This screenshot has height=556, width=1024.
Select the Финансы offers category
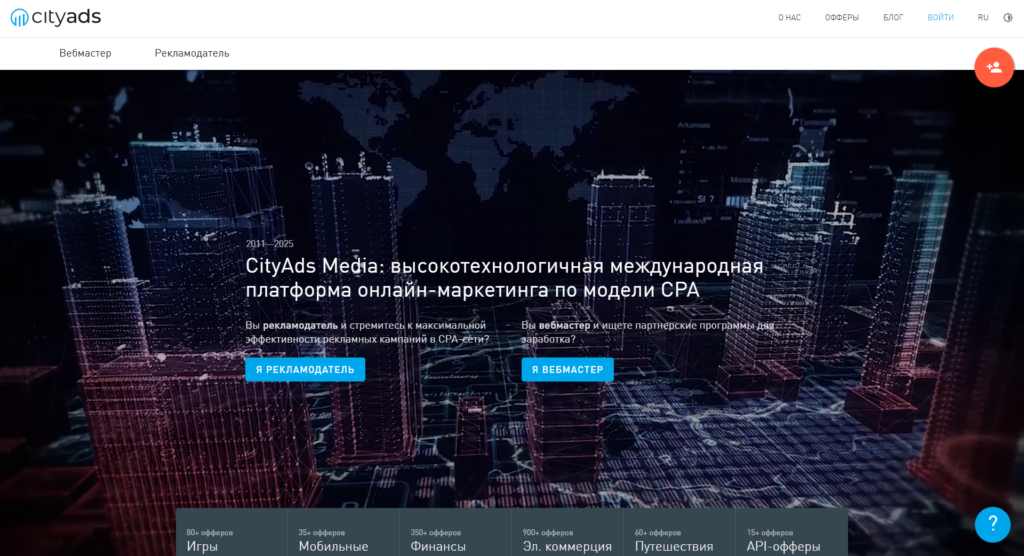pyautogui.click(x=455, y=532)
